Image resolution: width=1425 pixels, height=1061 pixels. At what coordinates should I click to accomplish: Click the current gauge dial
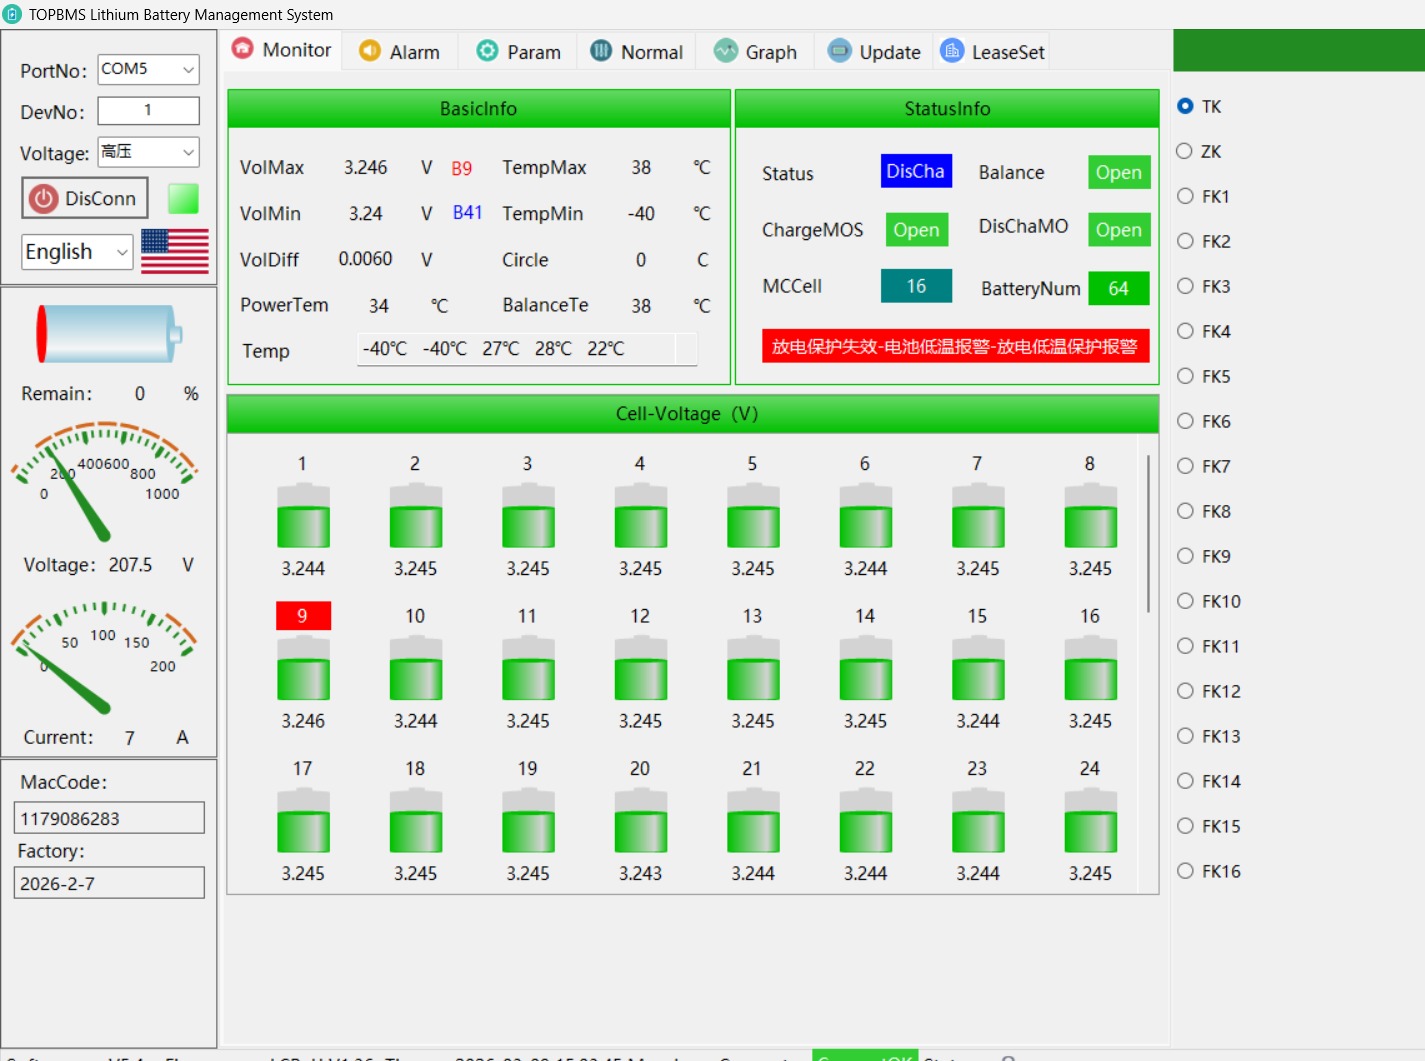tap(104, 655)
